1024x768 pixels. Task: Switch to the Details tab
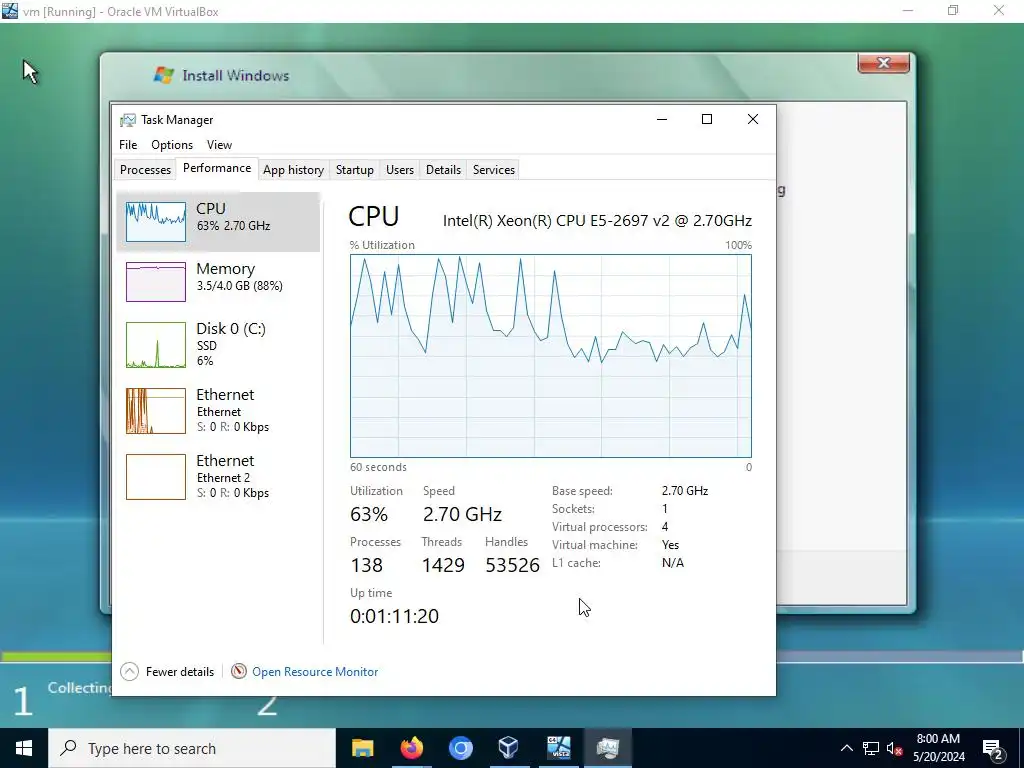click(443, 170)
